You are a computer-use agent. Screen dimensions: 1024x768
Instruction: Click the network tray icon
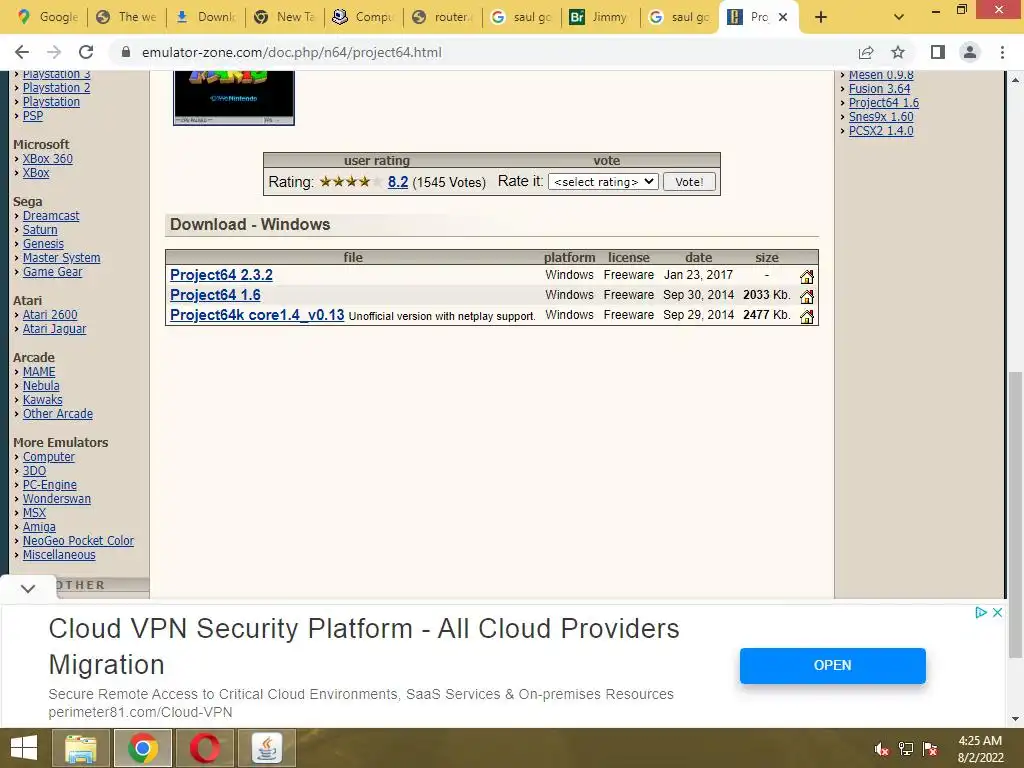[906, 749]
